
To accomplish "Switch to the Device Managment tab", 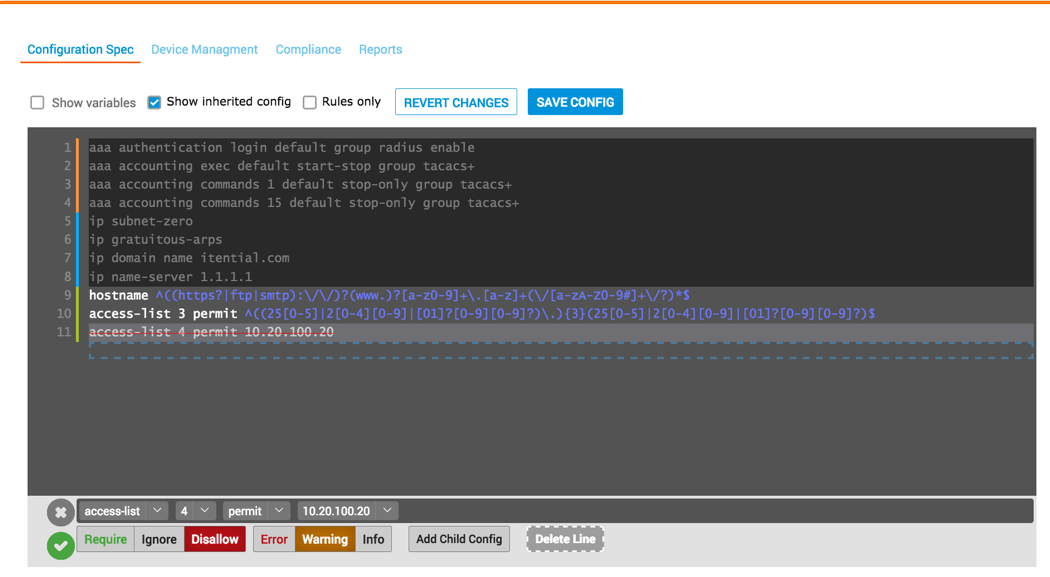I will pos(204,49).
